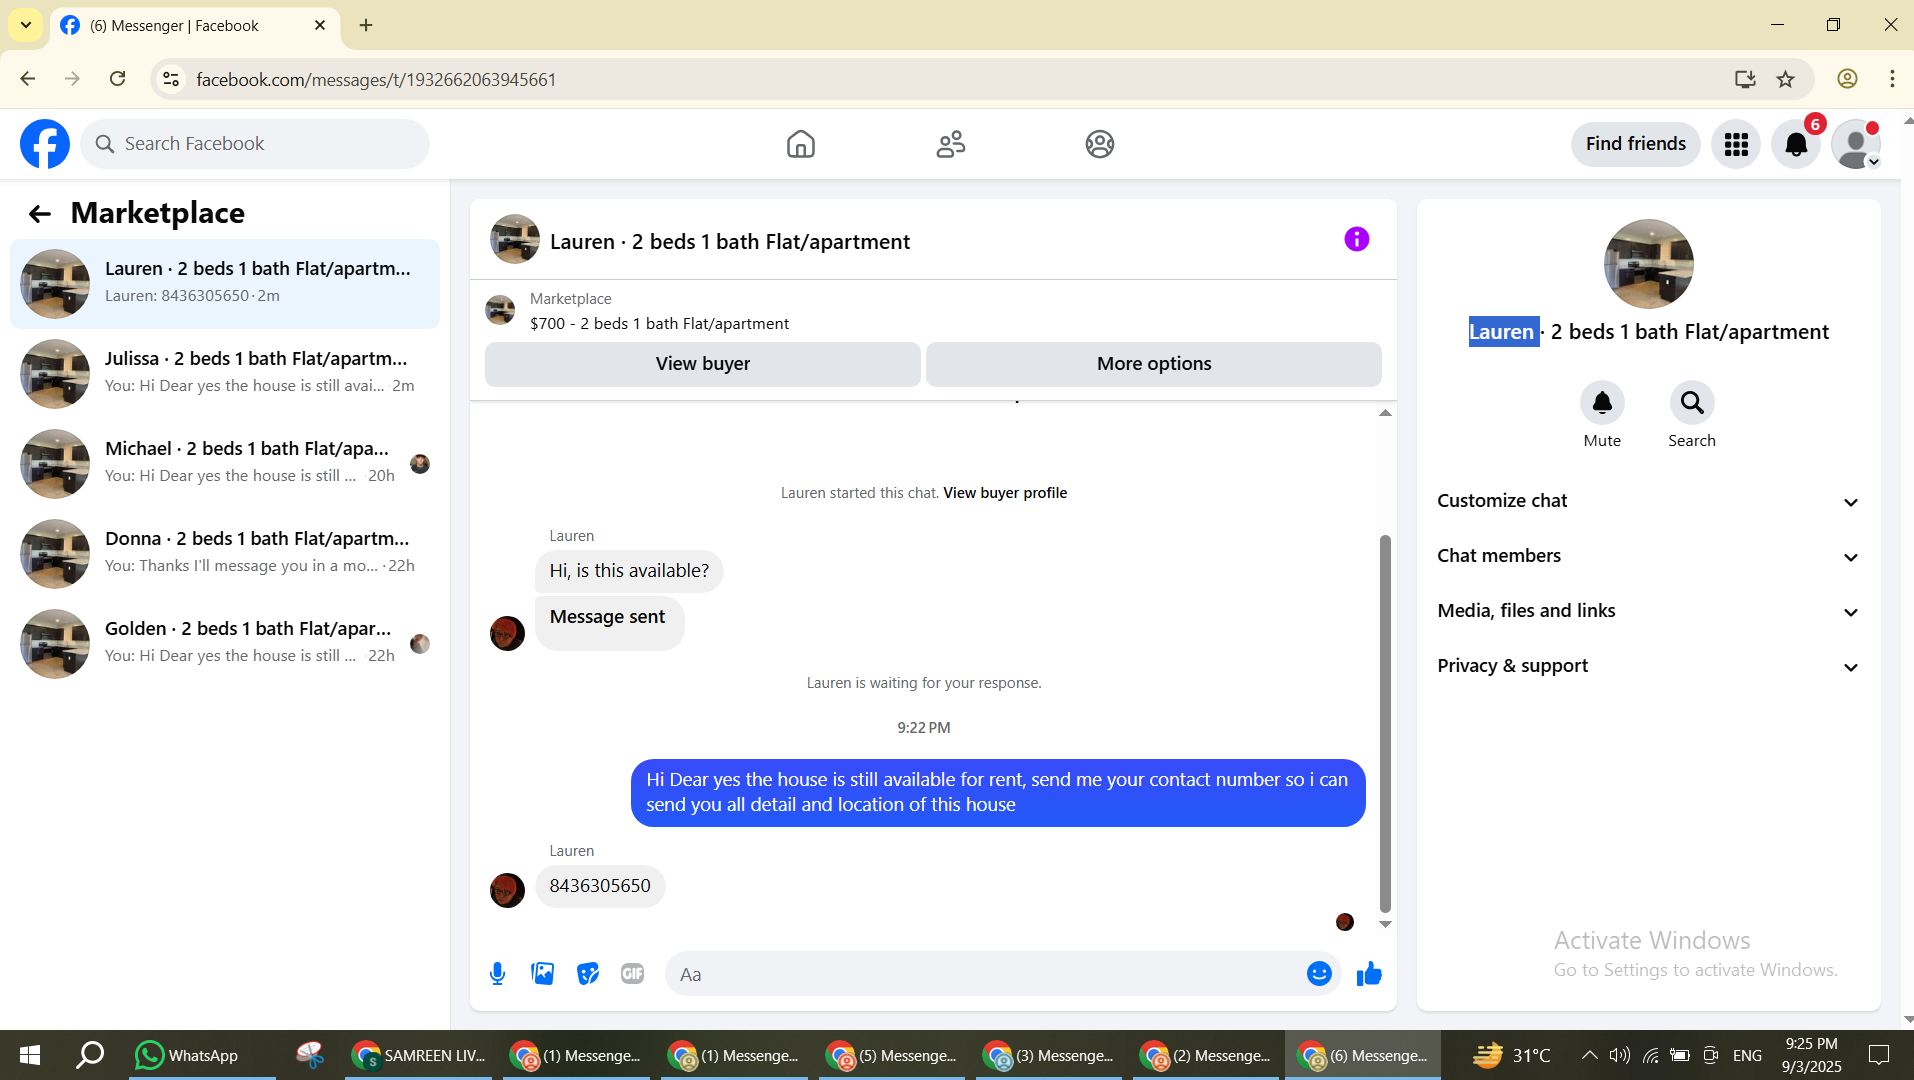Open a new browser tab

366,25
